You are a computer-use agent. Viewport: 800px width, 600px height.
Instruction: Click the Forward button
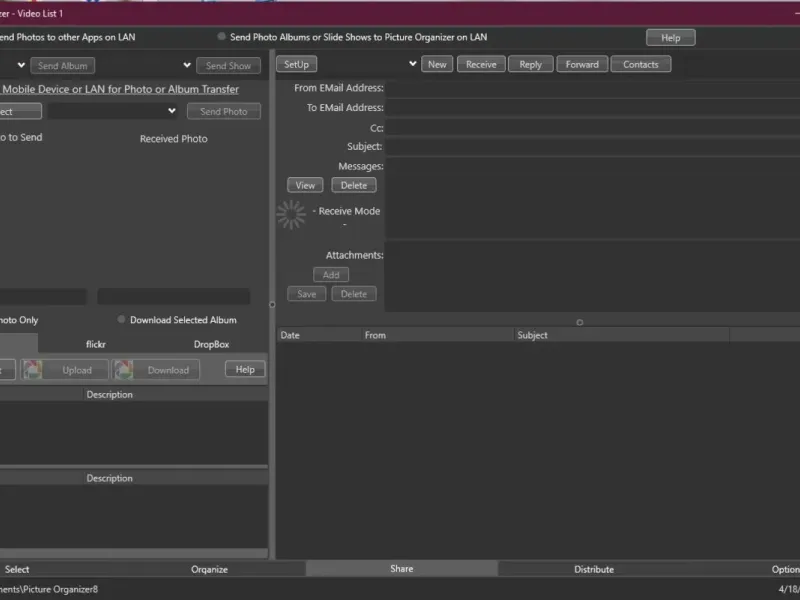tap(582, 64)
